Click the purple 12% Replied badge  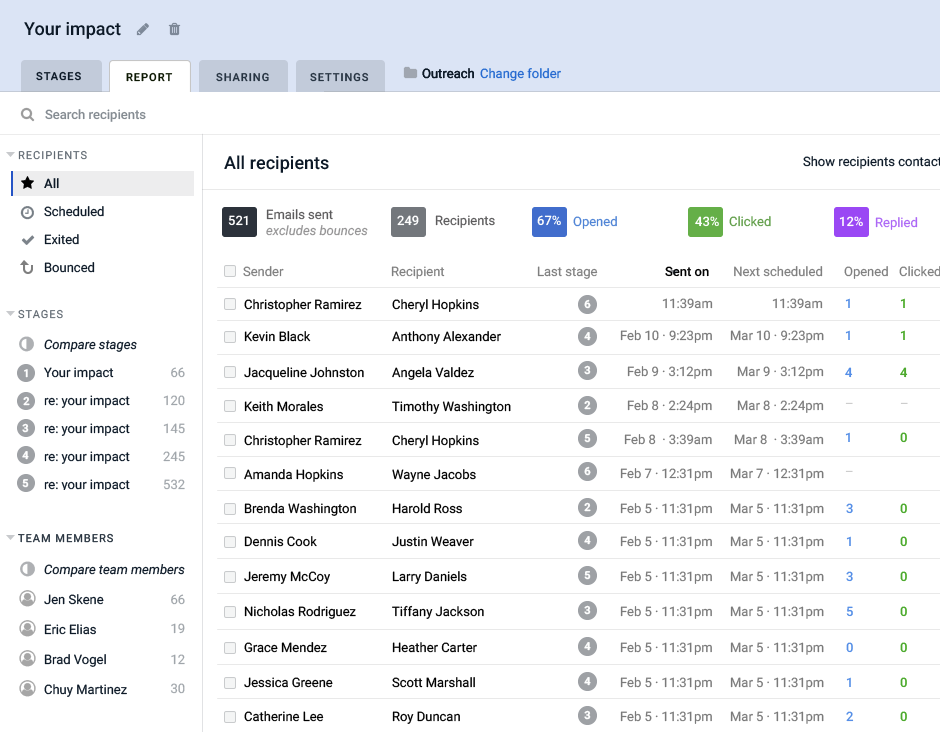click(851, 222)
